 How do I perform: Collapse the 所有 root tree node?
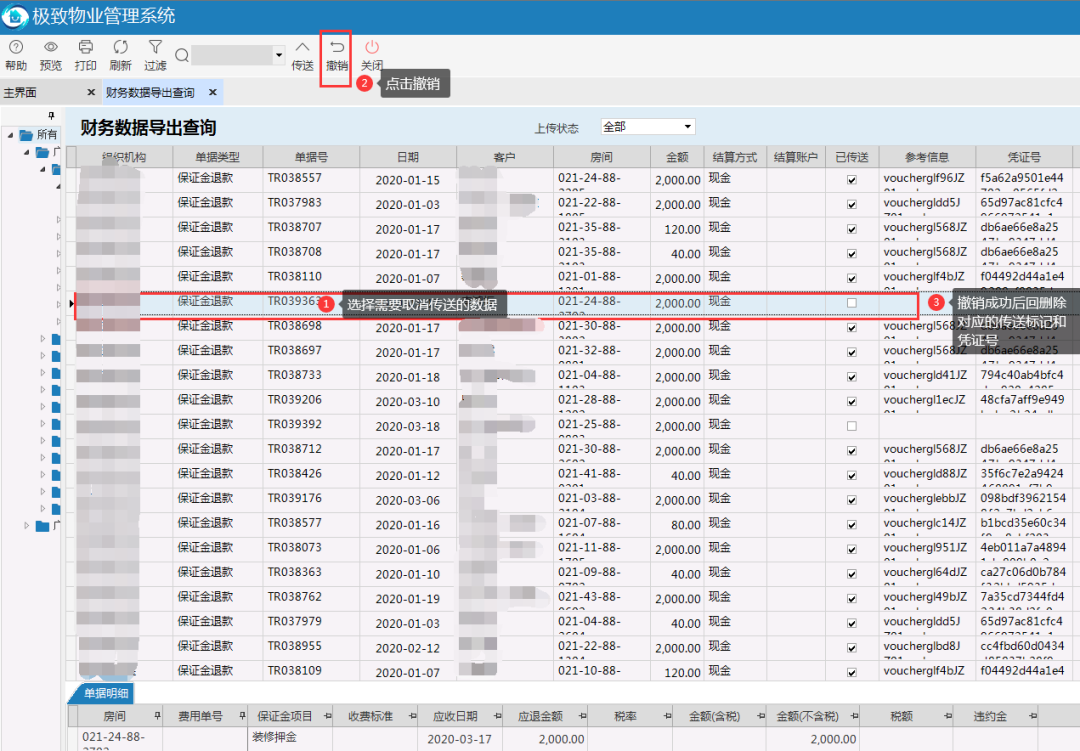click(10, 135)
